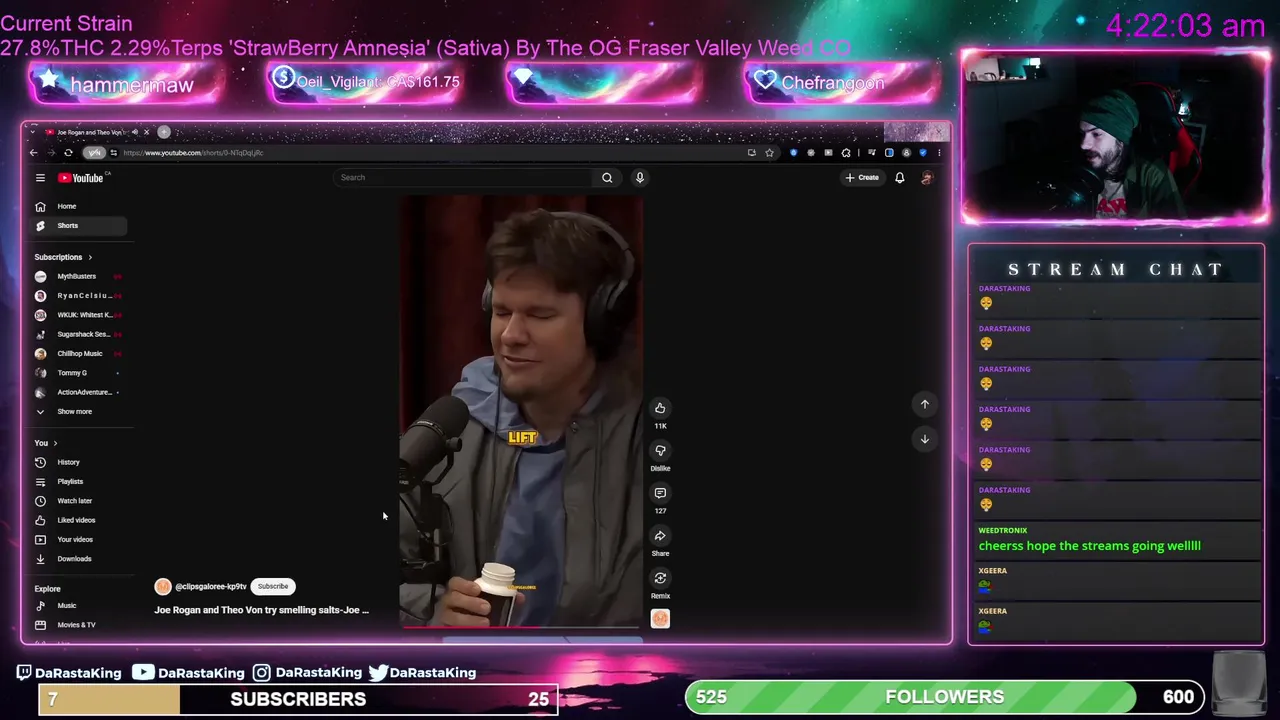Viewport: 1280px width, 720px height.
Task: Expand Show more subscriptions
Action: pos(80,411)
